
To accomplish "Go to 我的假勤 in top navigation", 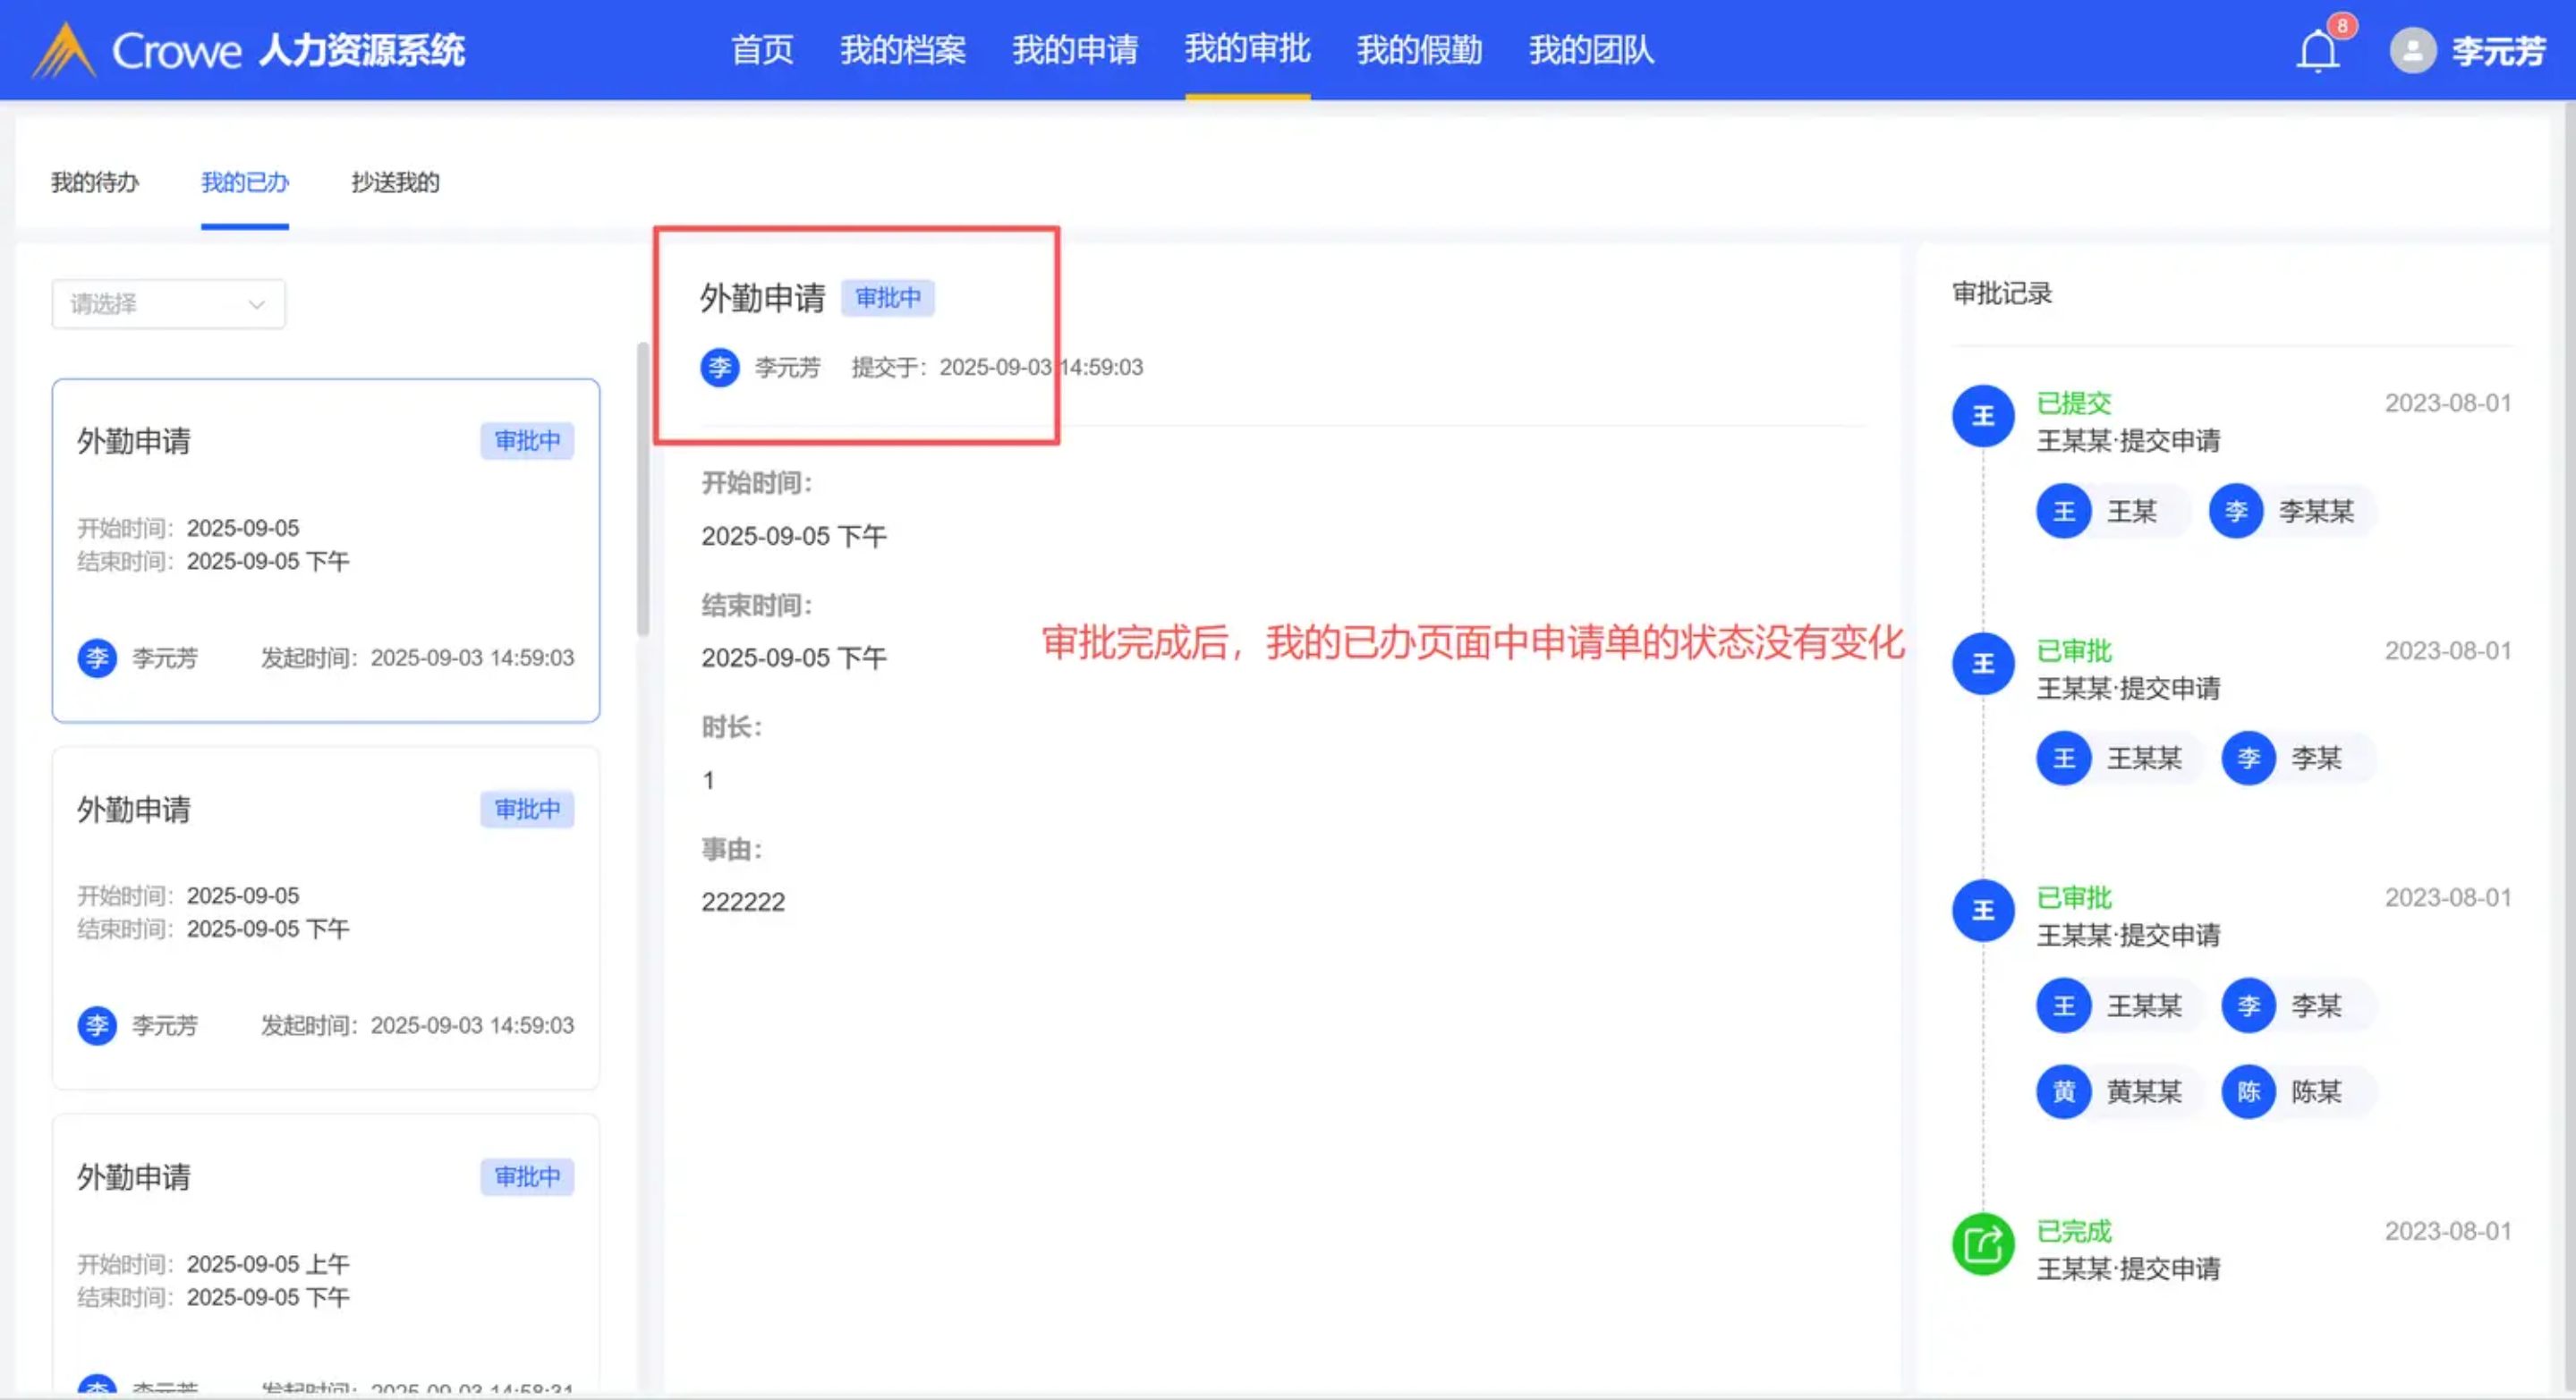I will [x=1418, y=50].
